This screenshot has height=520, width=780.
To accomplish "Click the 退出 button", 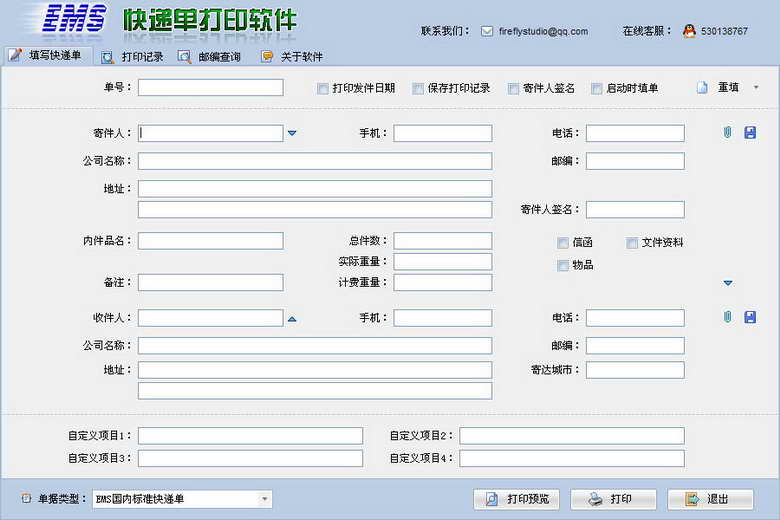I will point(710,499).
